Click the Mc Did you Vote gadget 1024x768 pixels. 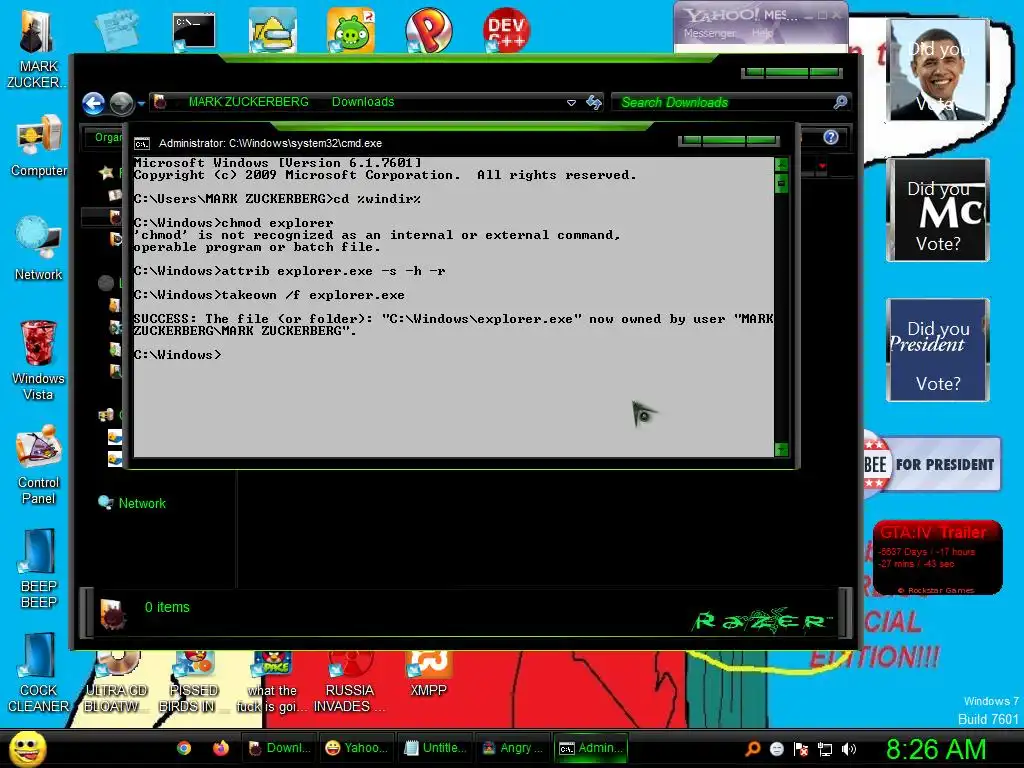pos(938,210)
